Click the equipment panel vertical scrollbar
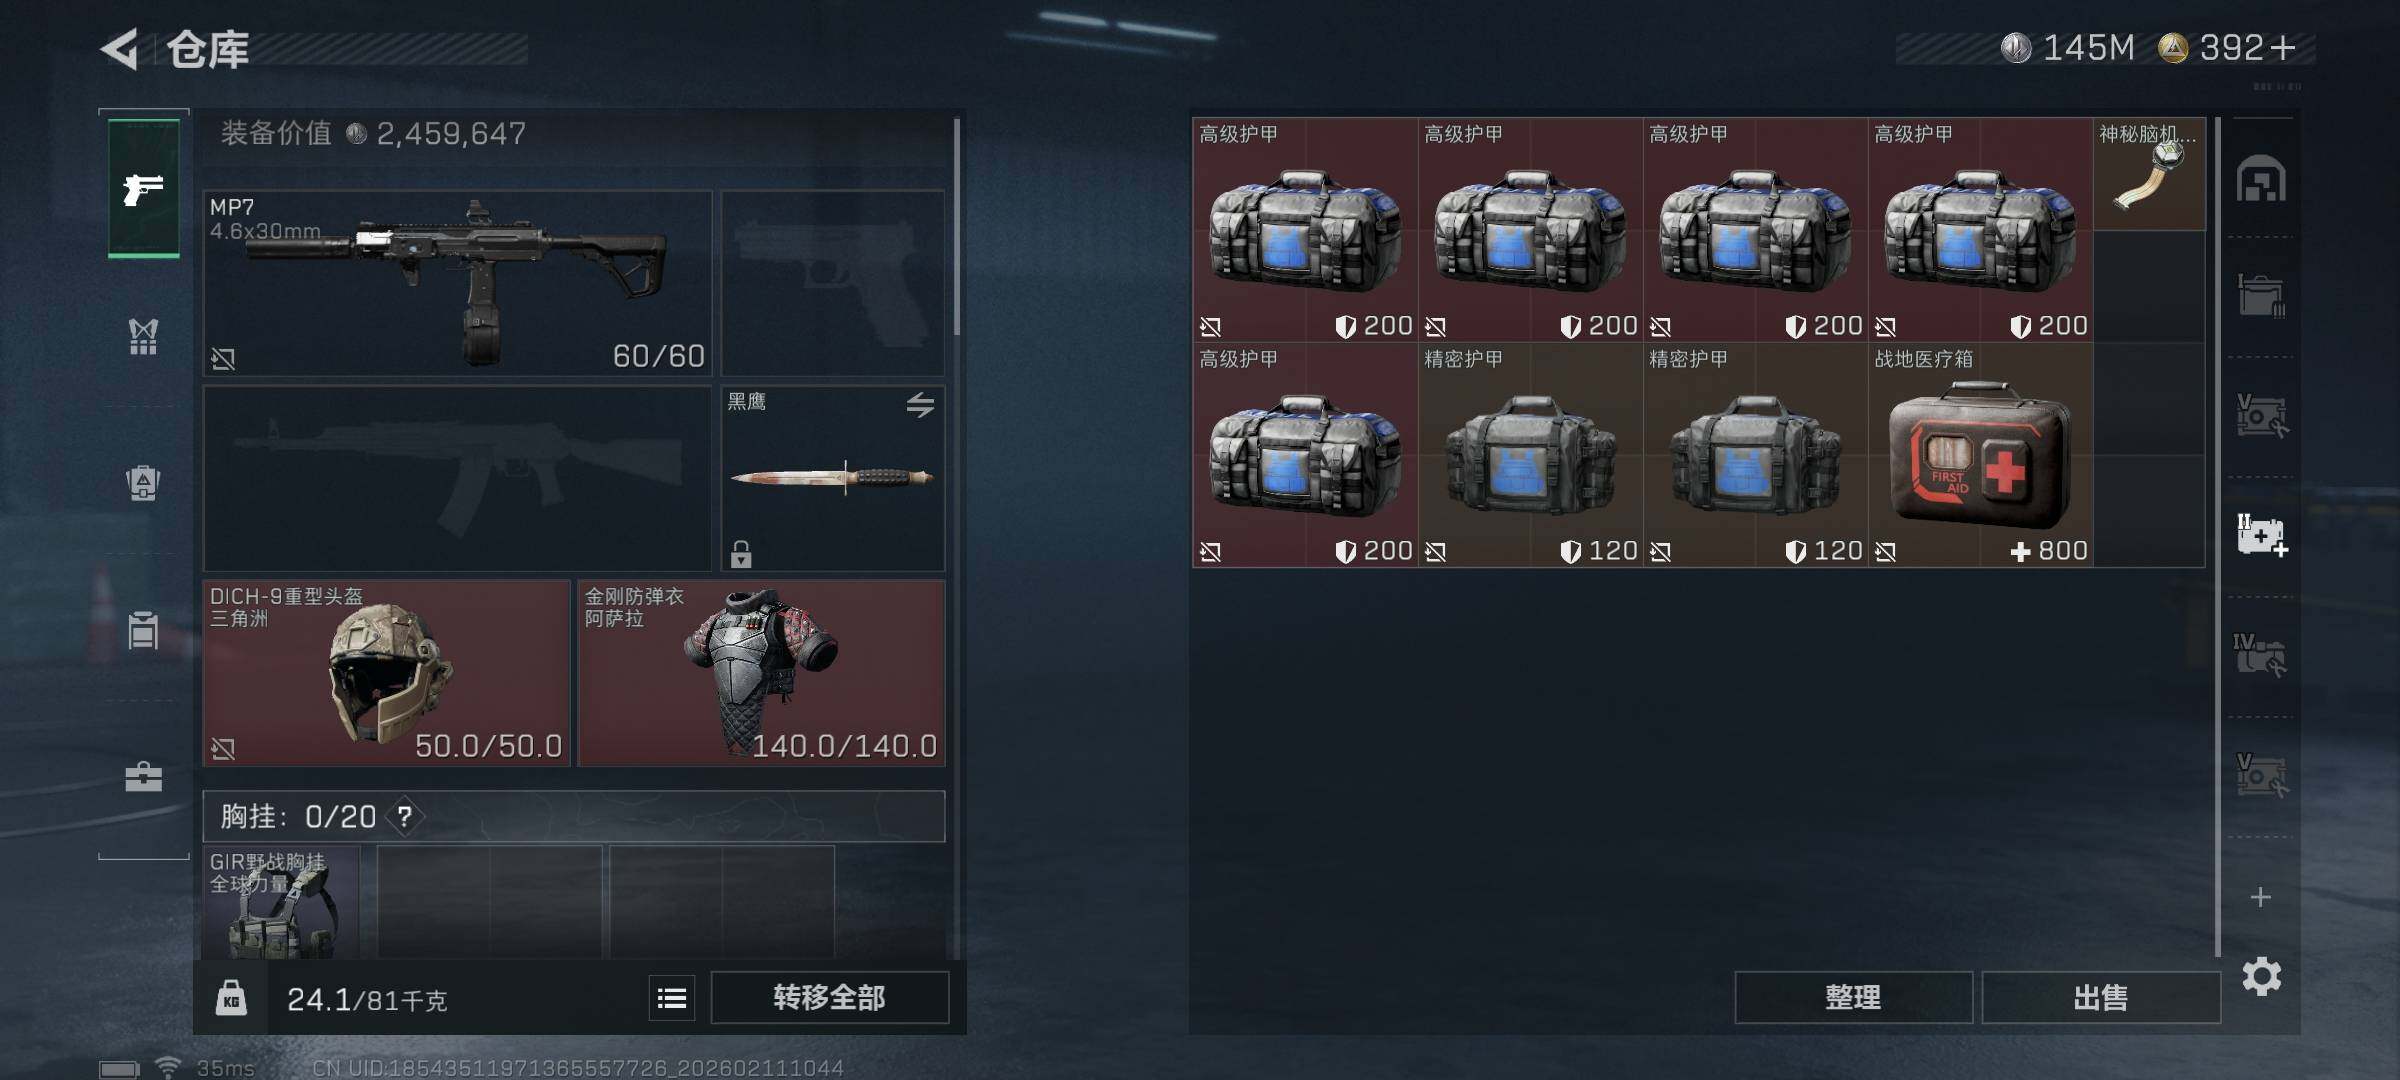The height and width of the screenshot is (1080, 2400). click(x=957, y=228)
